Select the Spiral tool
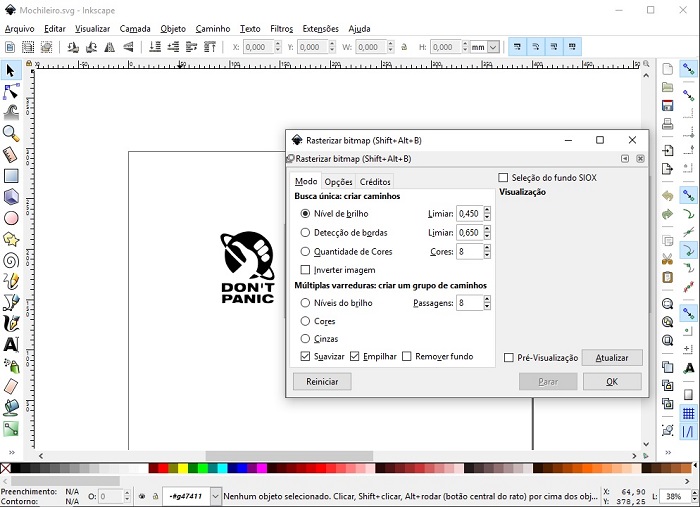This screenshot has width=700, height=507. point(11,260)
